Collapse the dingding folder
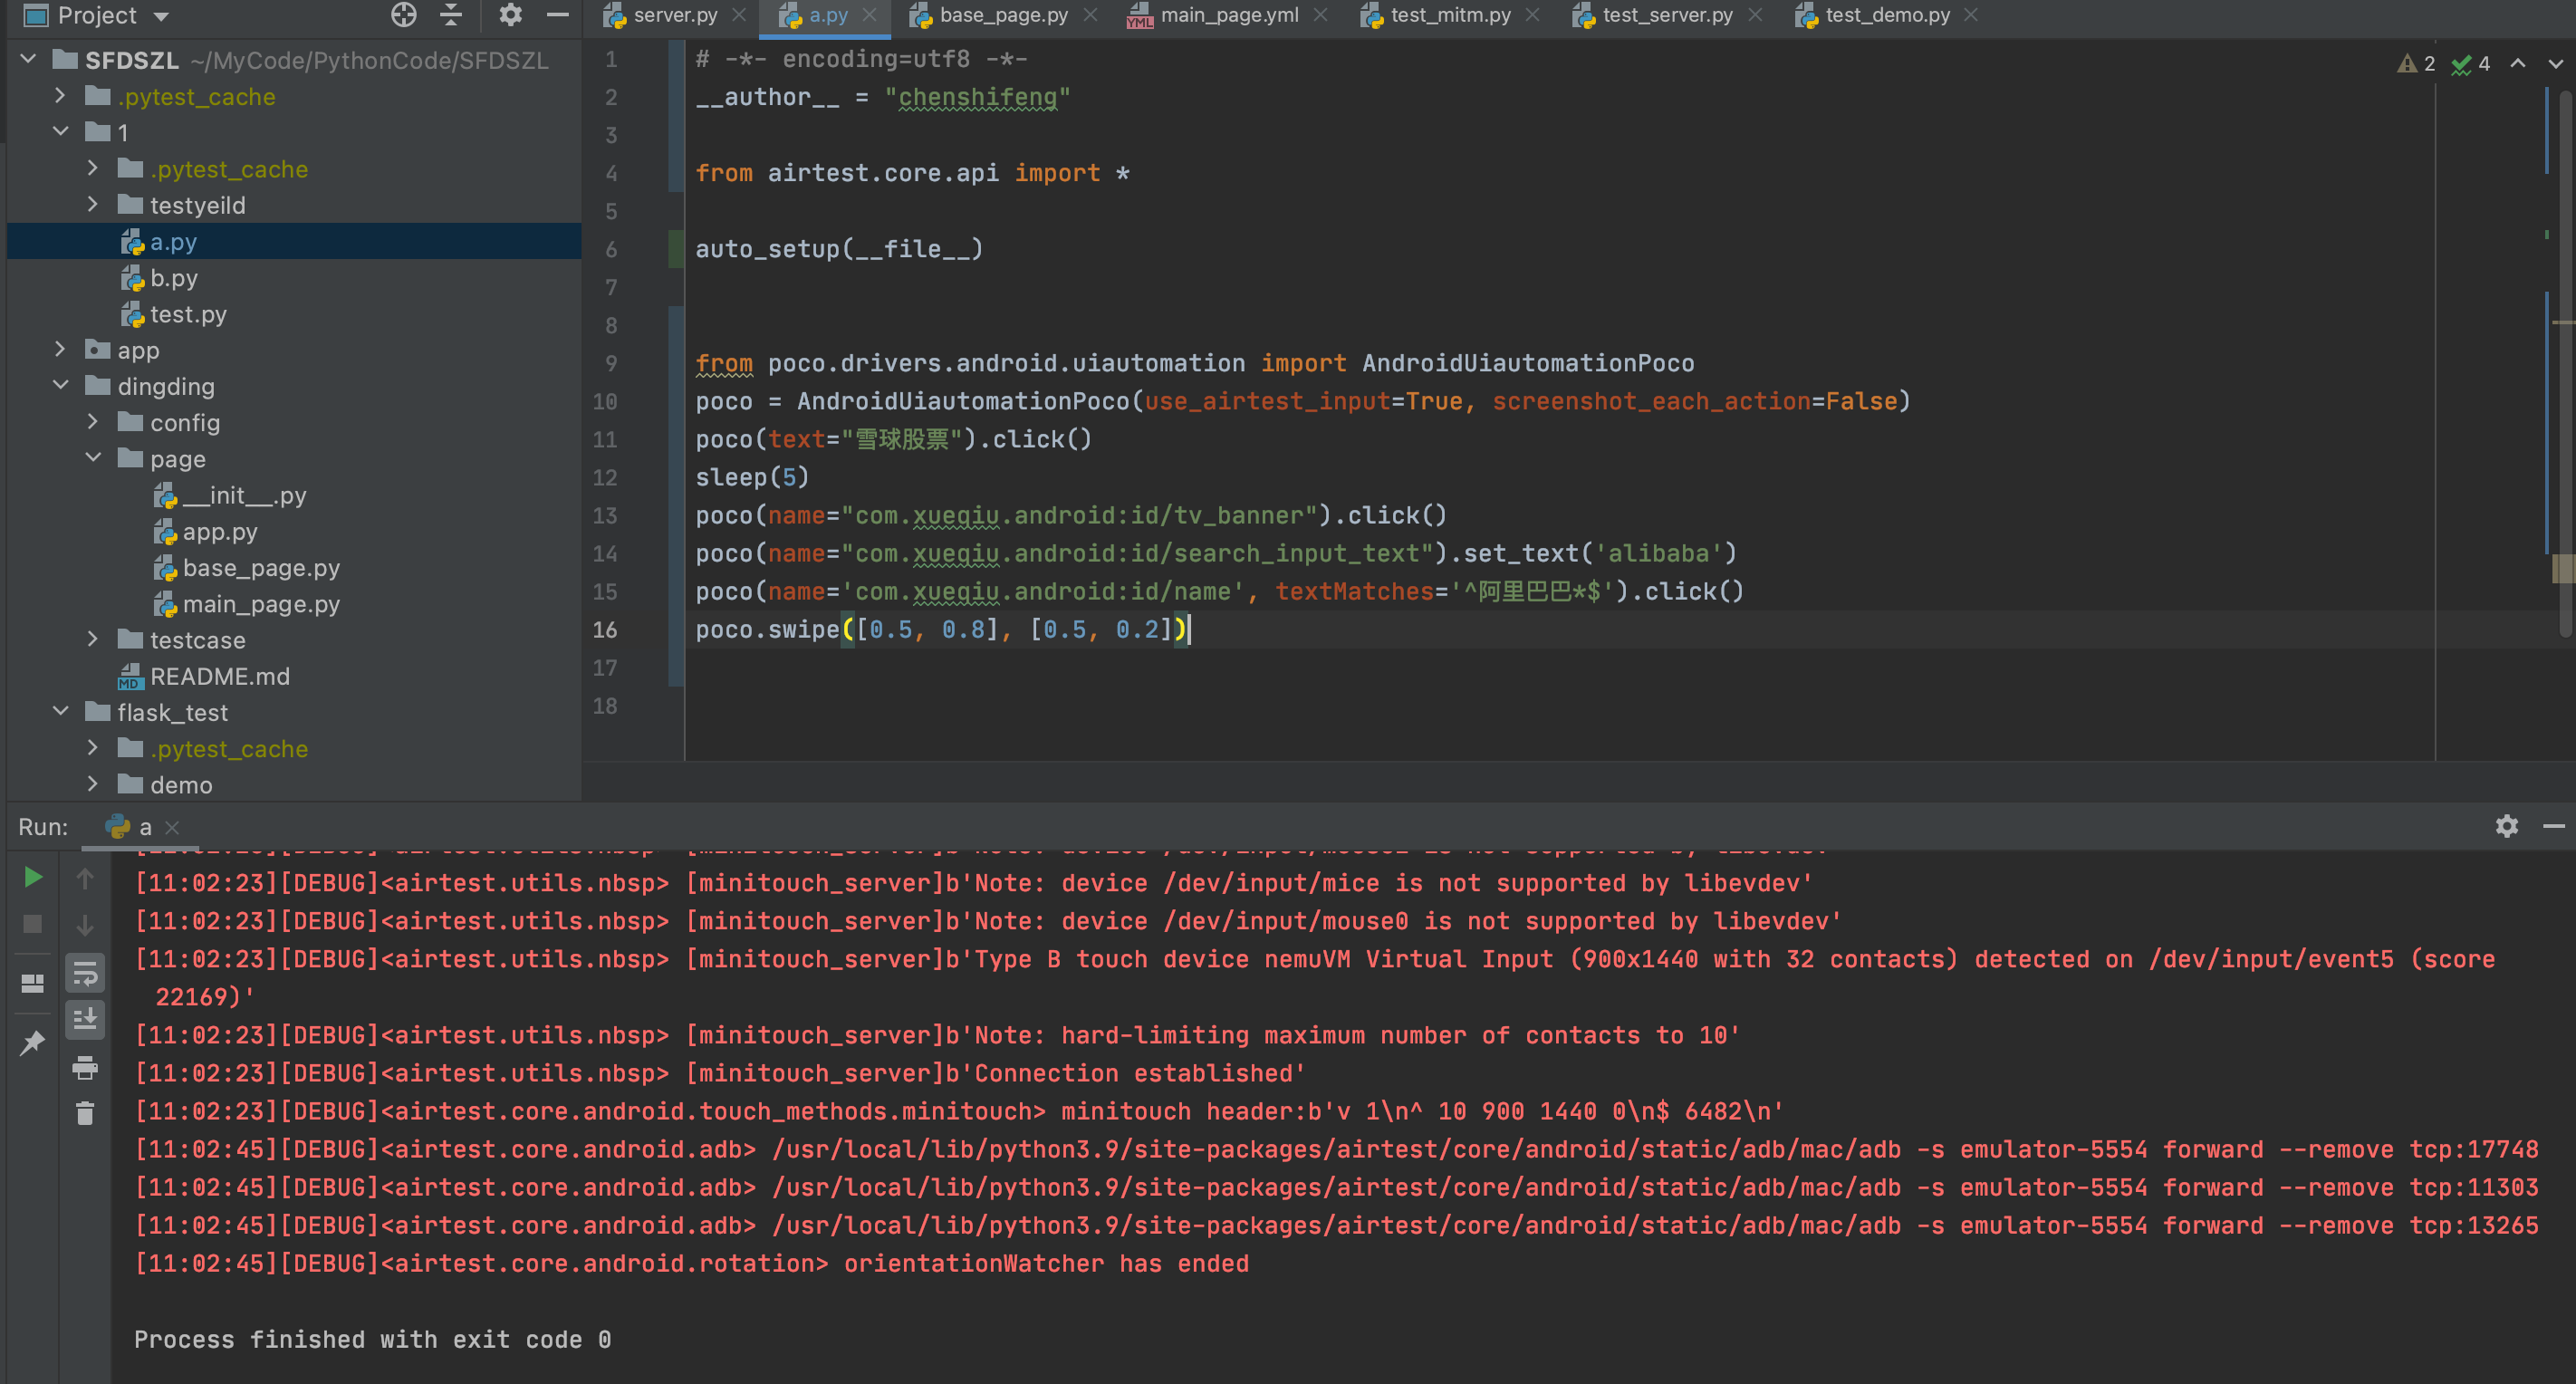Screen dimensions: 2576x1384 point(61,386)
